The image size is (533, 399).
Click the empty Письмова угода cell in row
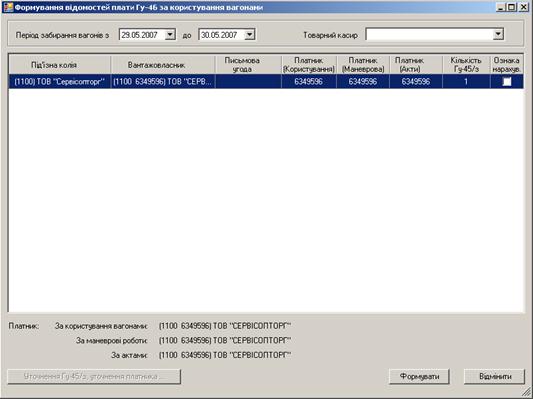pos(248,82)
